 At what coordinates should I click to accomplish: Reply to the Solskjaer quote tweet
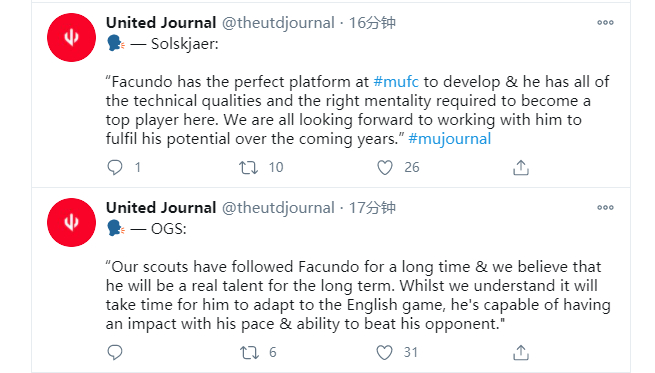coord(115,167)
